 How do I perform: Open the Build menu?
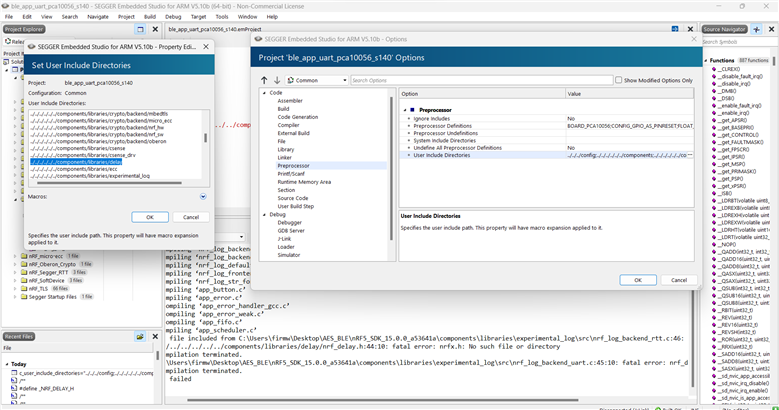pyautogui.click(x=150, y=17)
